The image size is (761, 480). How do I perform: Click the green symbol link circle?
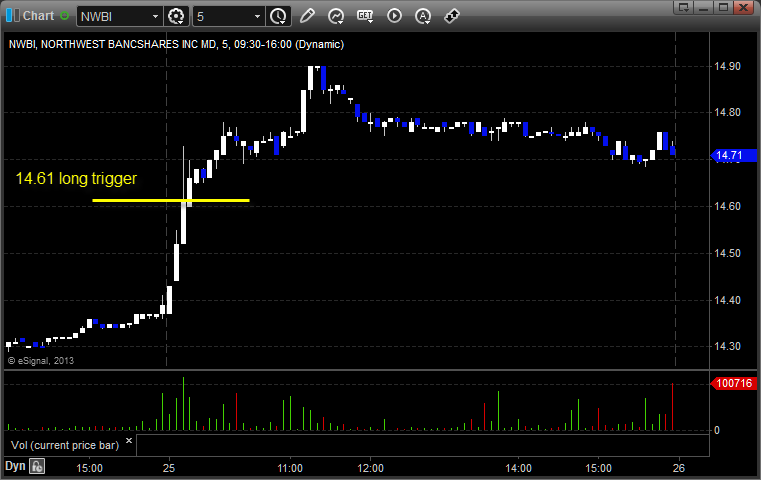64,16
